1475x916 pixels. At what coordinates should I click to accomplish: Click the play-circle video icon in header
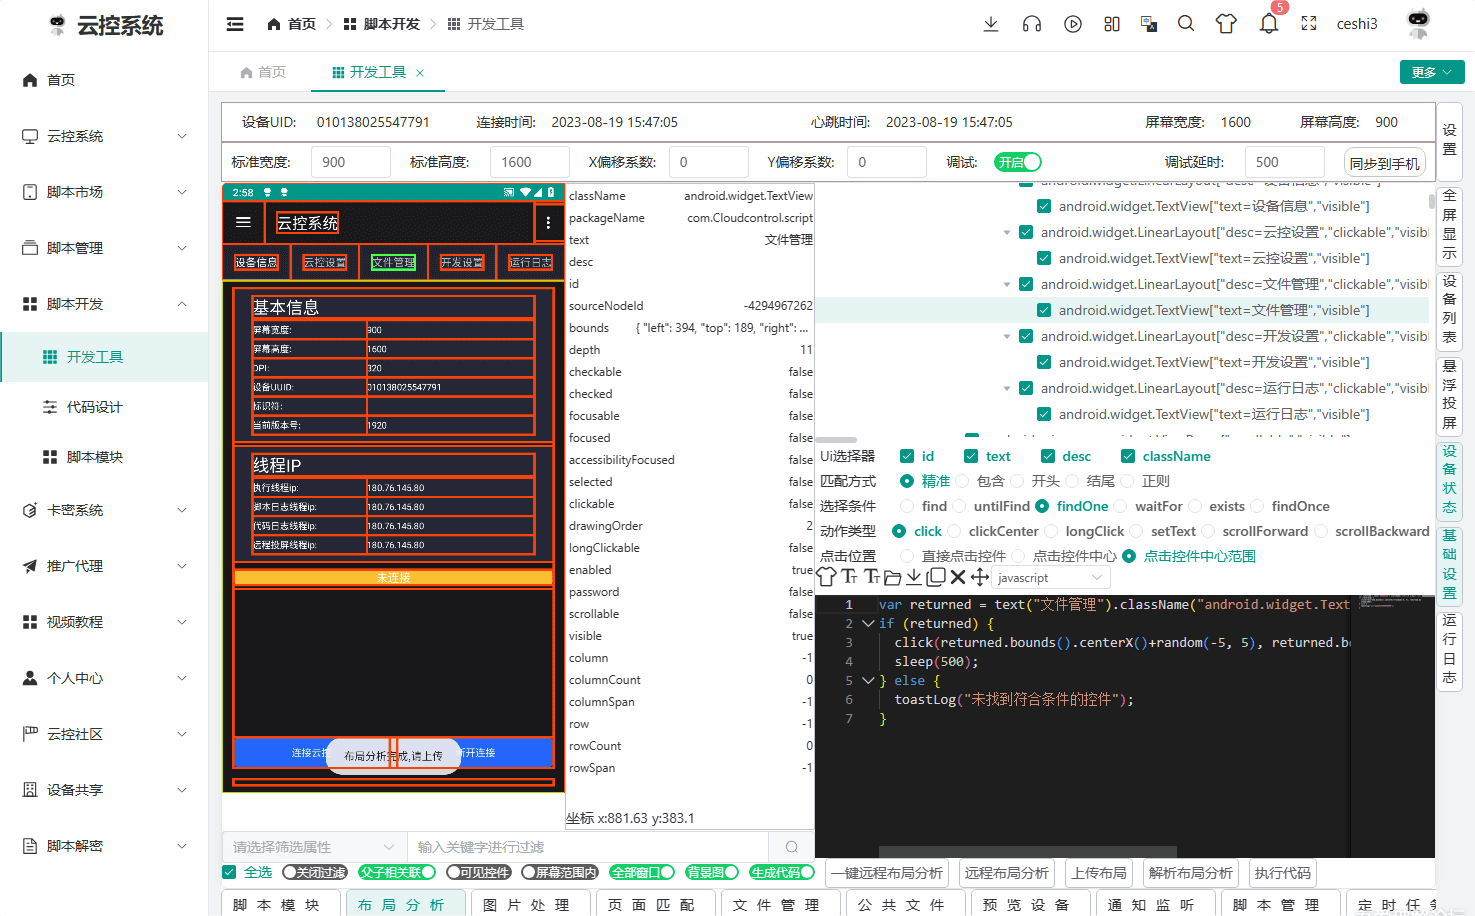pyautogui.click(x=1073, y=24)
